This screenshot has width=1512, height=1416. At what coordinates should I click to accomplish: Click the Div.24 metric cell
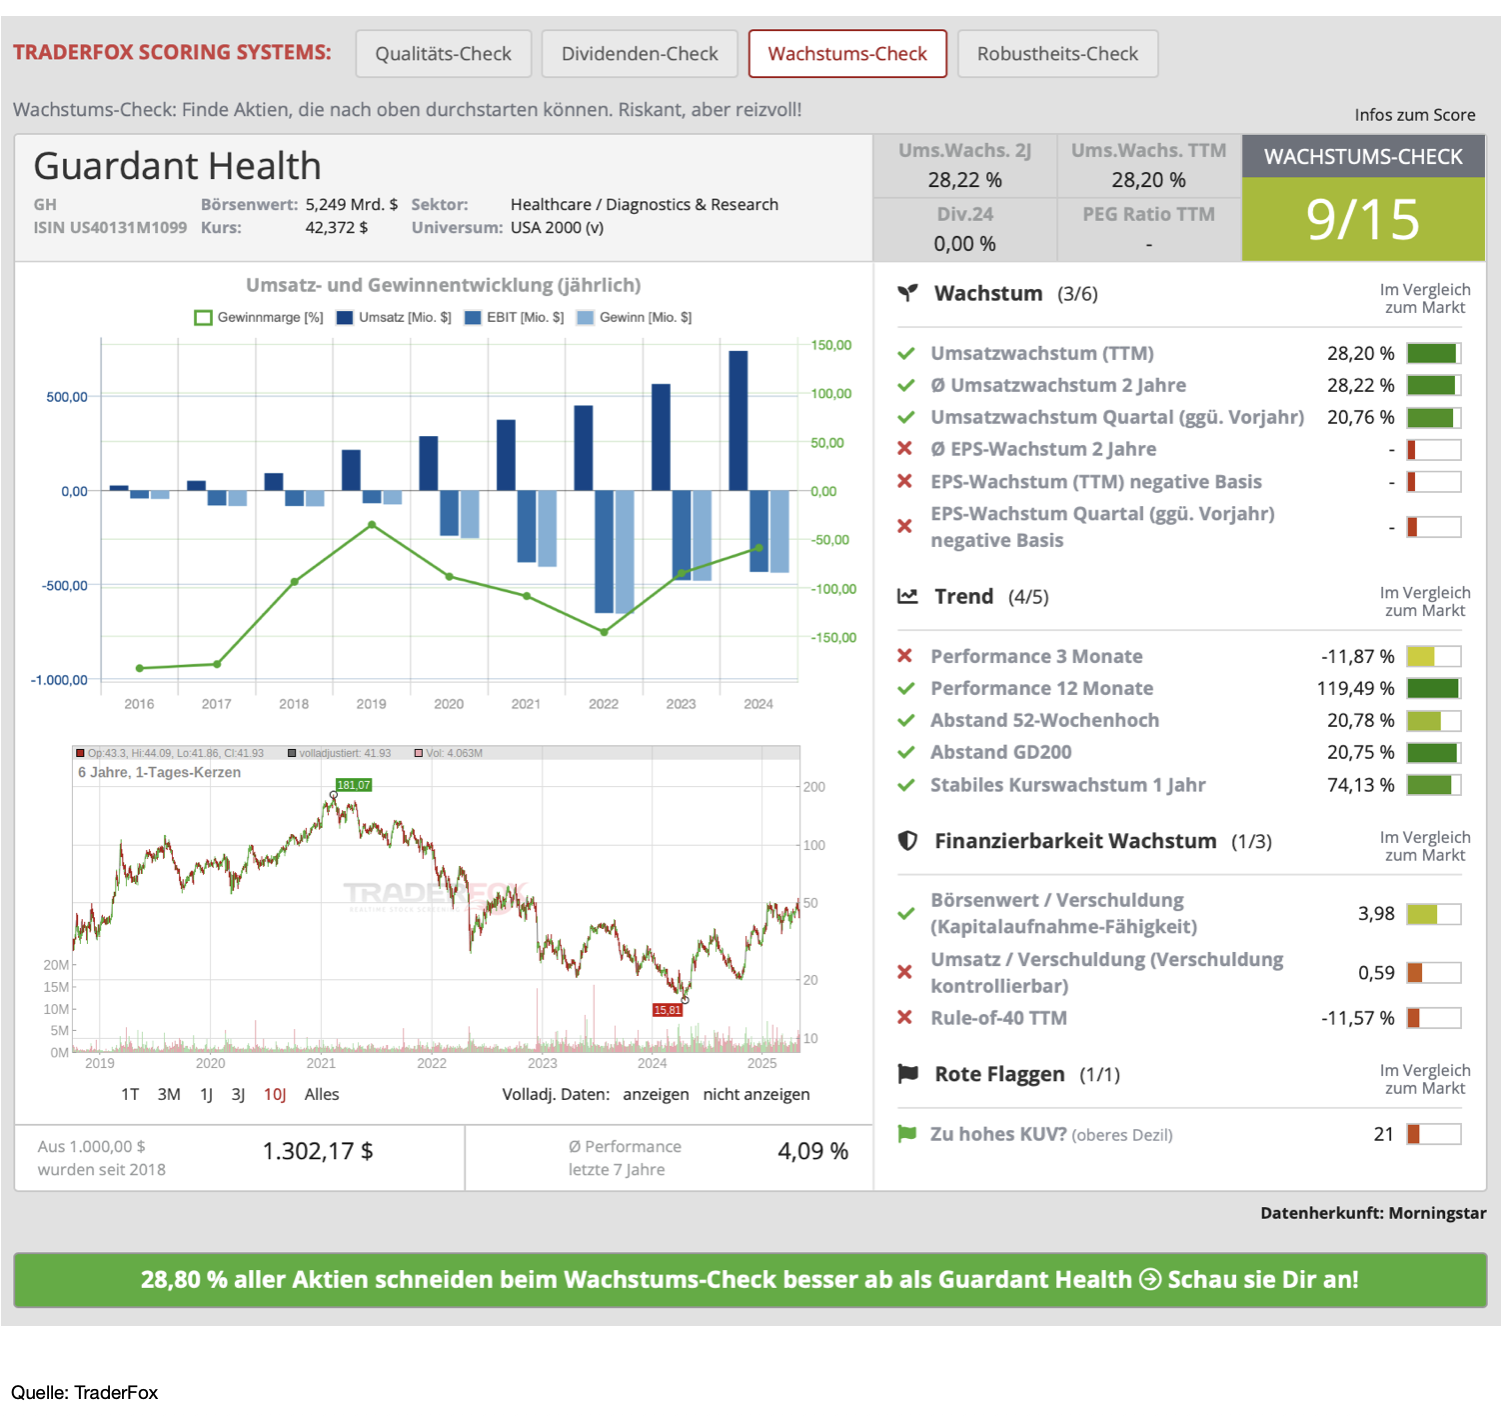(x=965, y=229)
